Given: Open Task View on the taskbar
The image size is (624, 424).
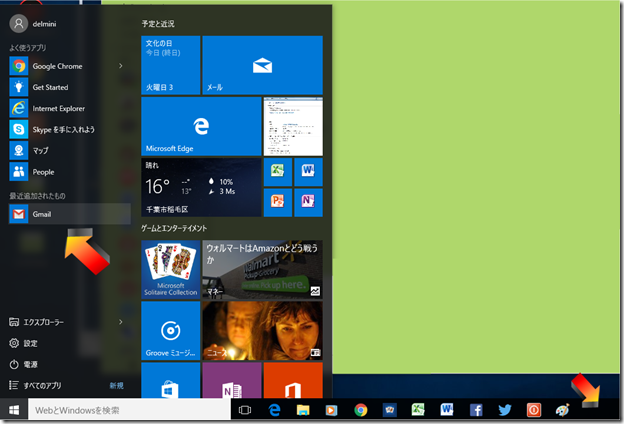Looking at the screenshot, I should click(x=245, y=410).
